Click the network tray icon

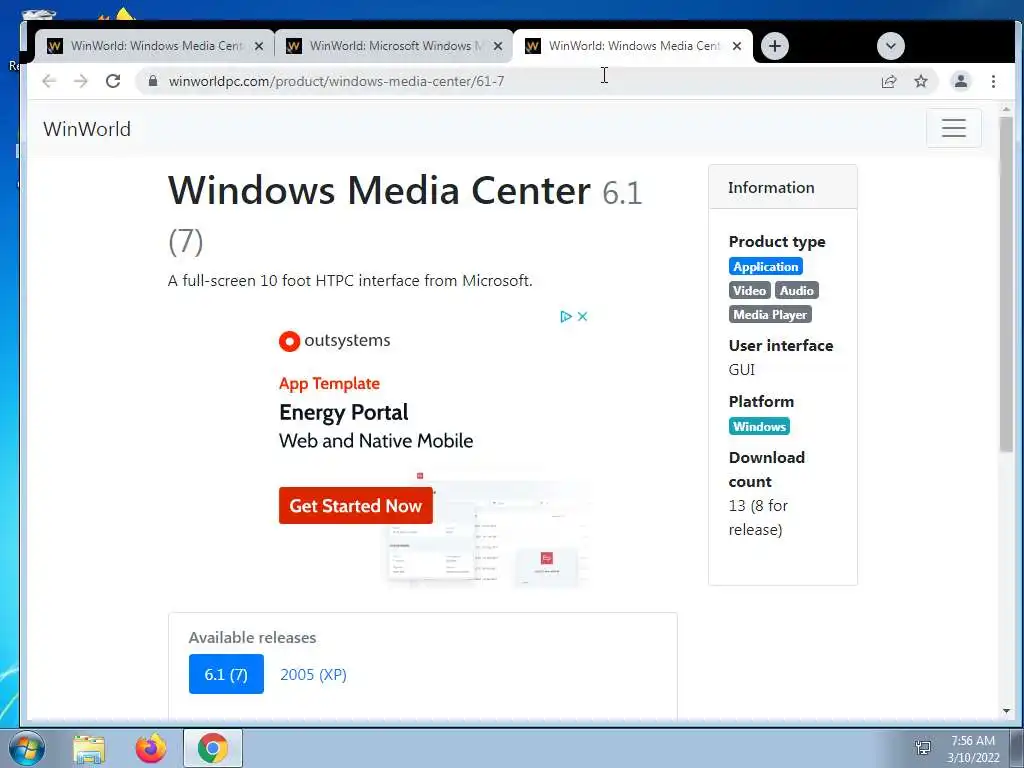click(x=923, y=748)
